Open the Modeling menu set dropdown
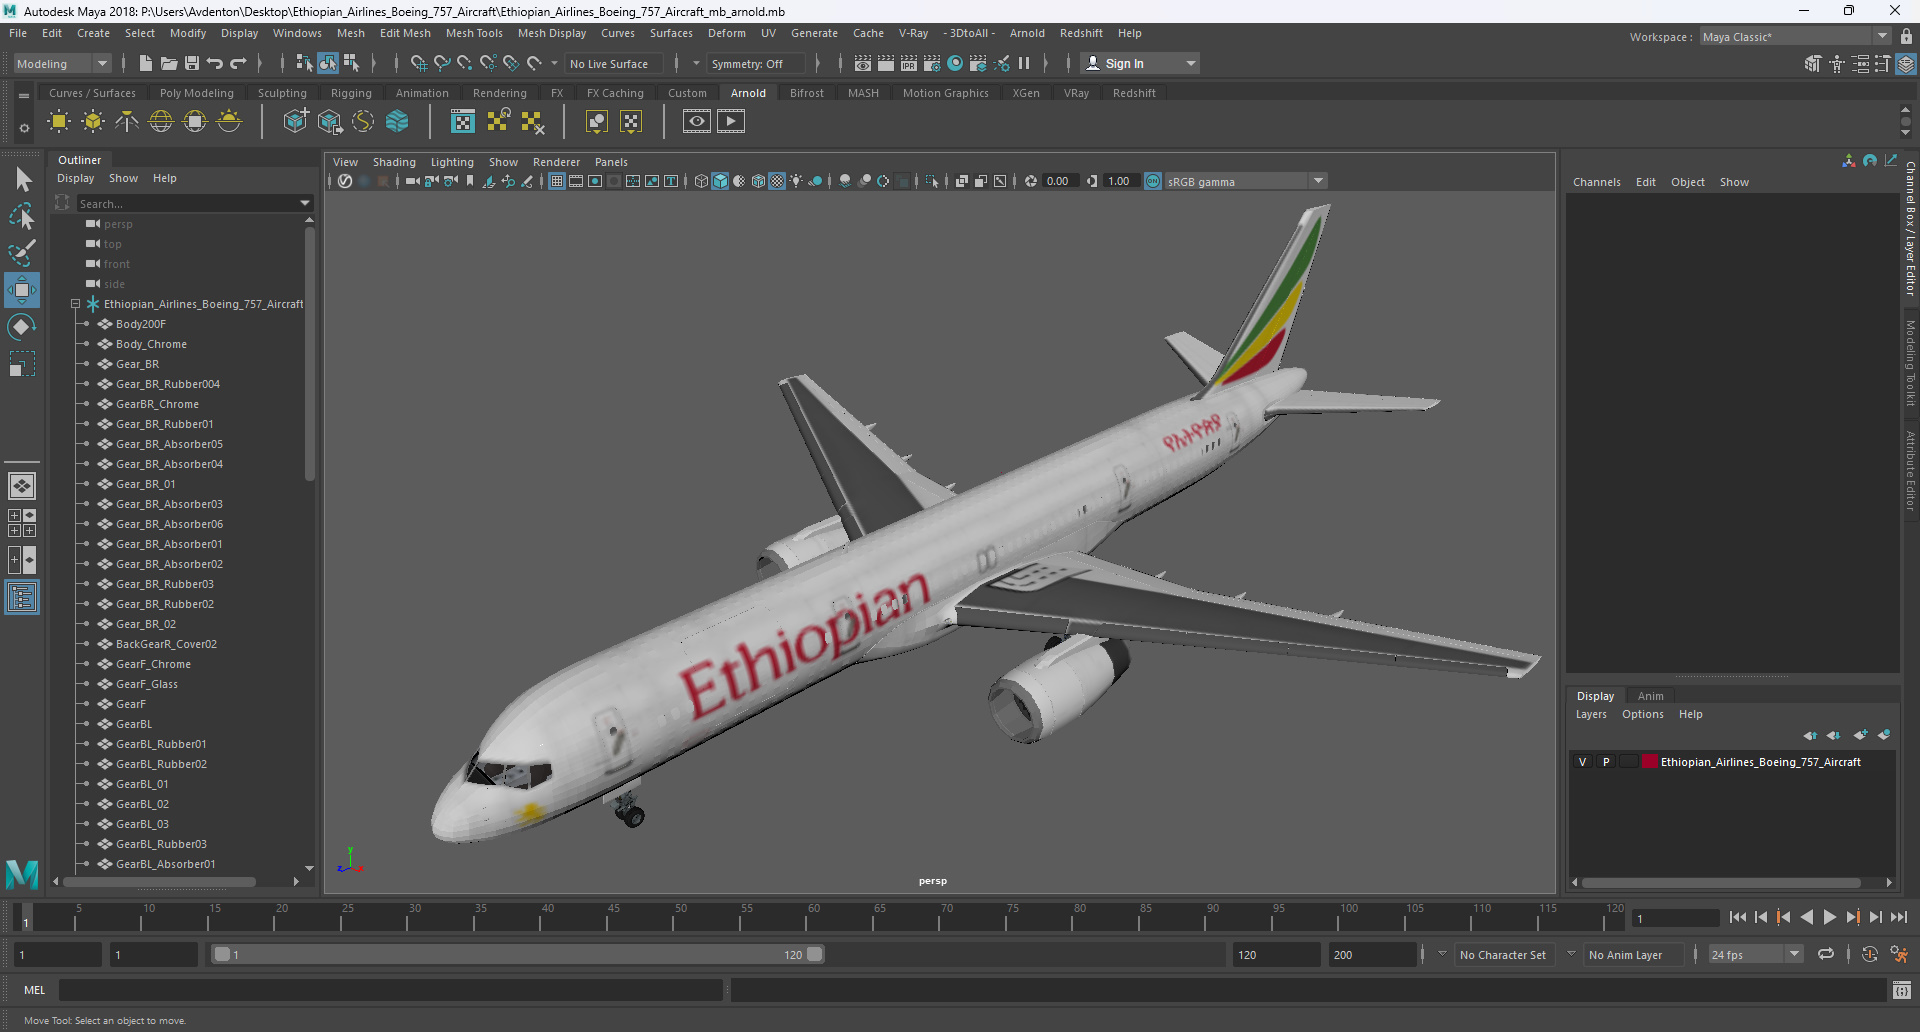 coord(62,63)
